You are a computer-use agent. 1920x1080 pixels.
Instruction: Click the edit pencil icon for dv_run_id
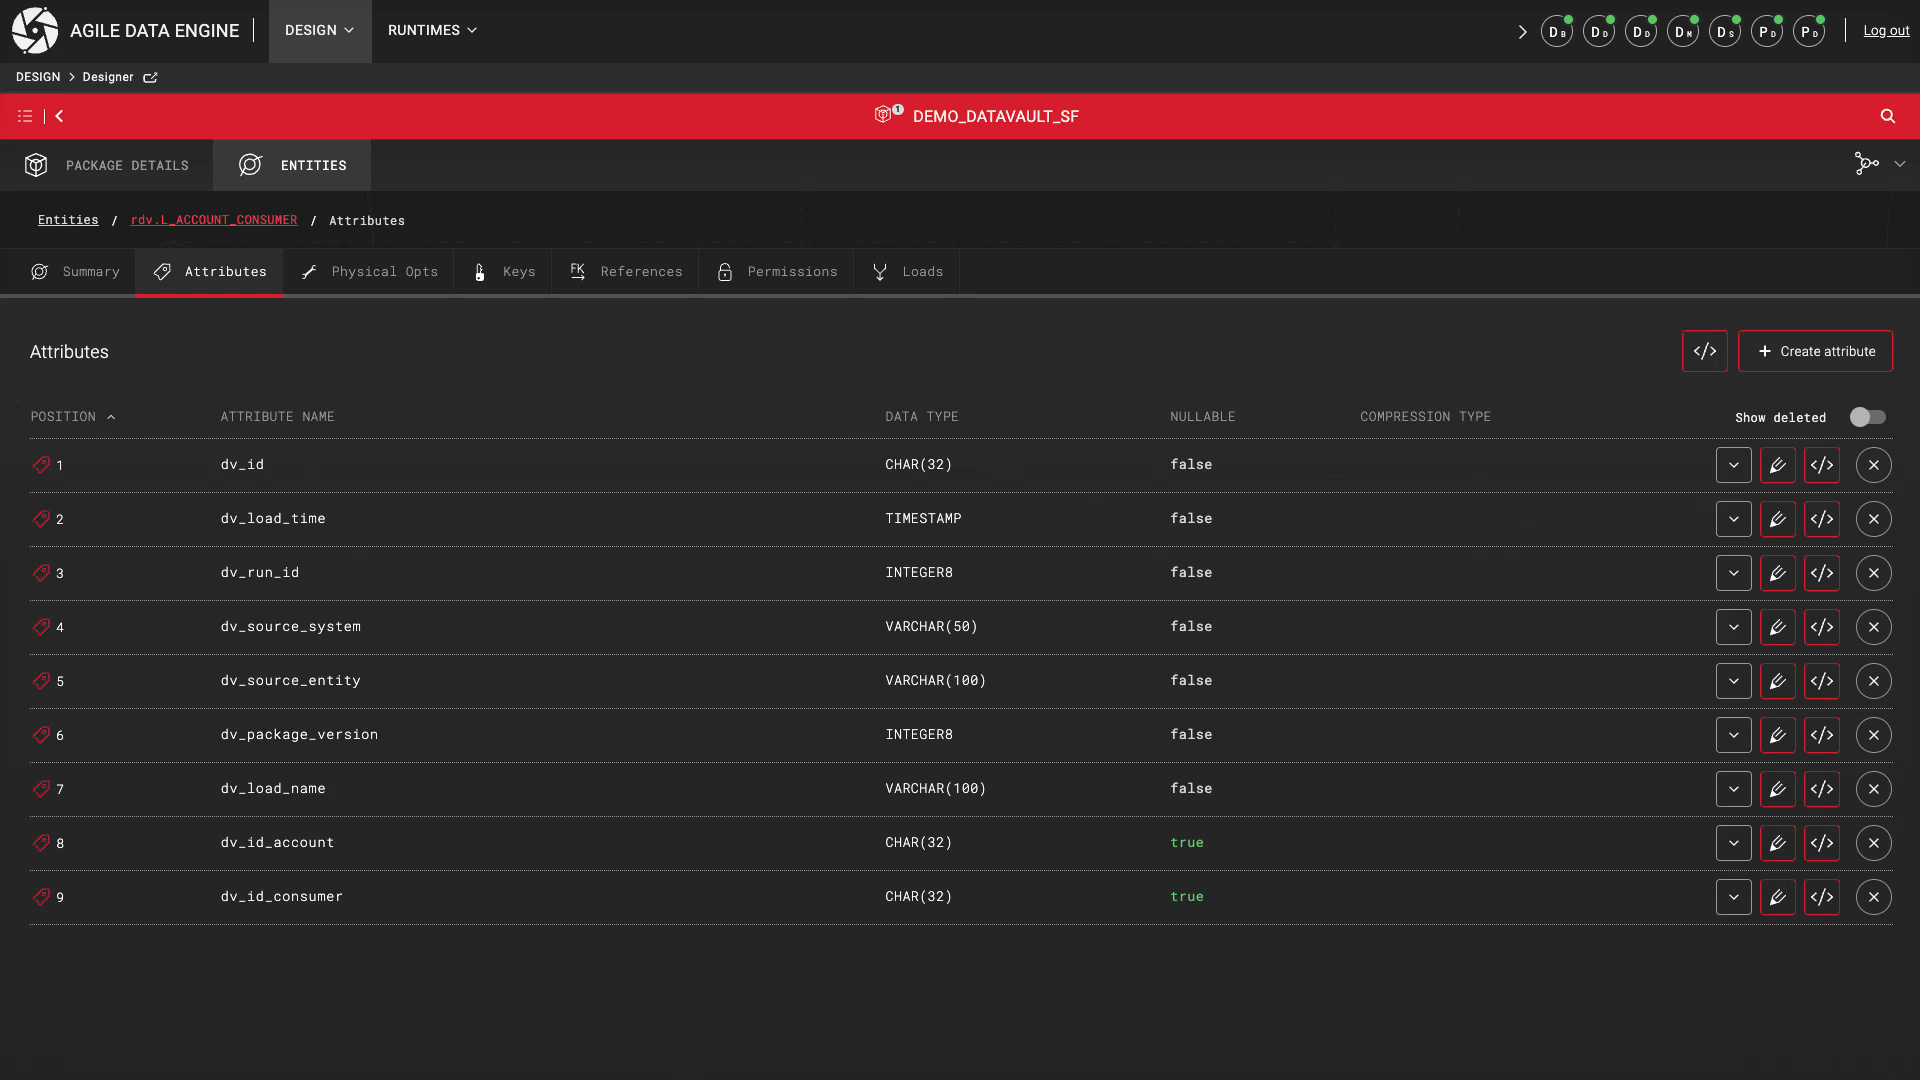point(1776,572)
